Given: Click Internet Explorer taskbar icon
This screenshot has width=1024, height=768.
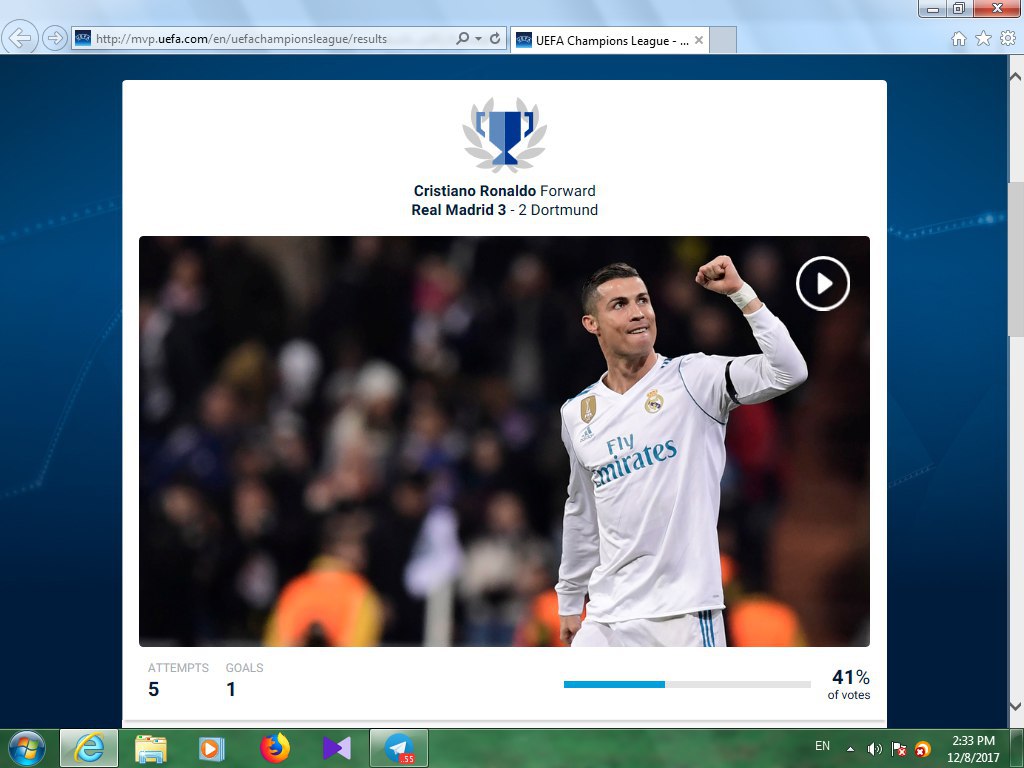Looking at the screenshot, I should click(x=89, y=748).
